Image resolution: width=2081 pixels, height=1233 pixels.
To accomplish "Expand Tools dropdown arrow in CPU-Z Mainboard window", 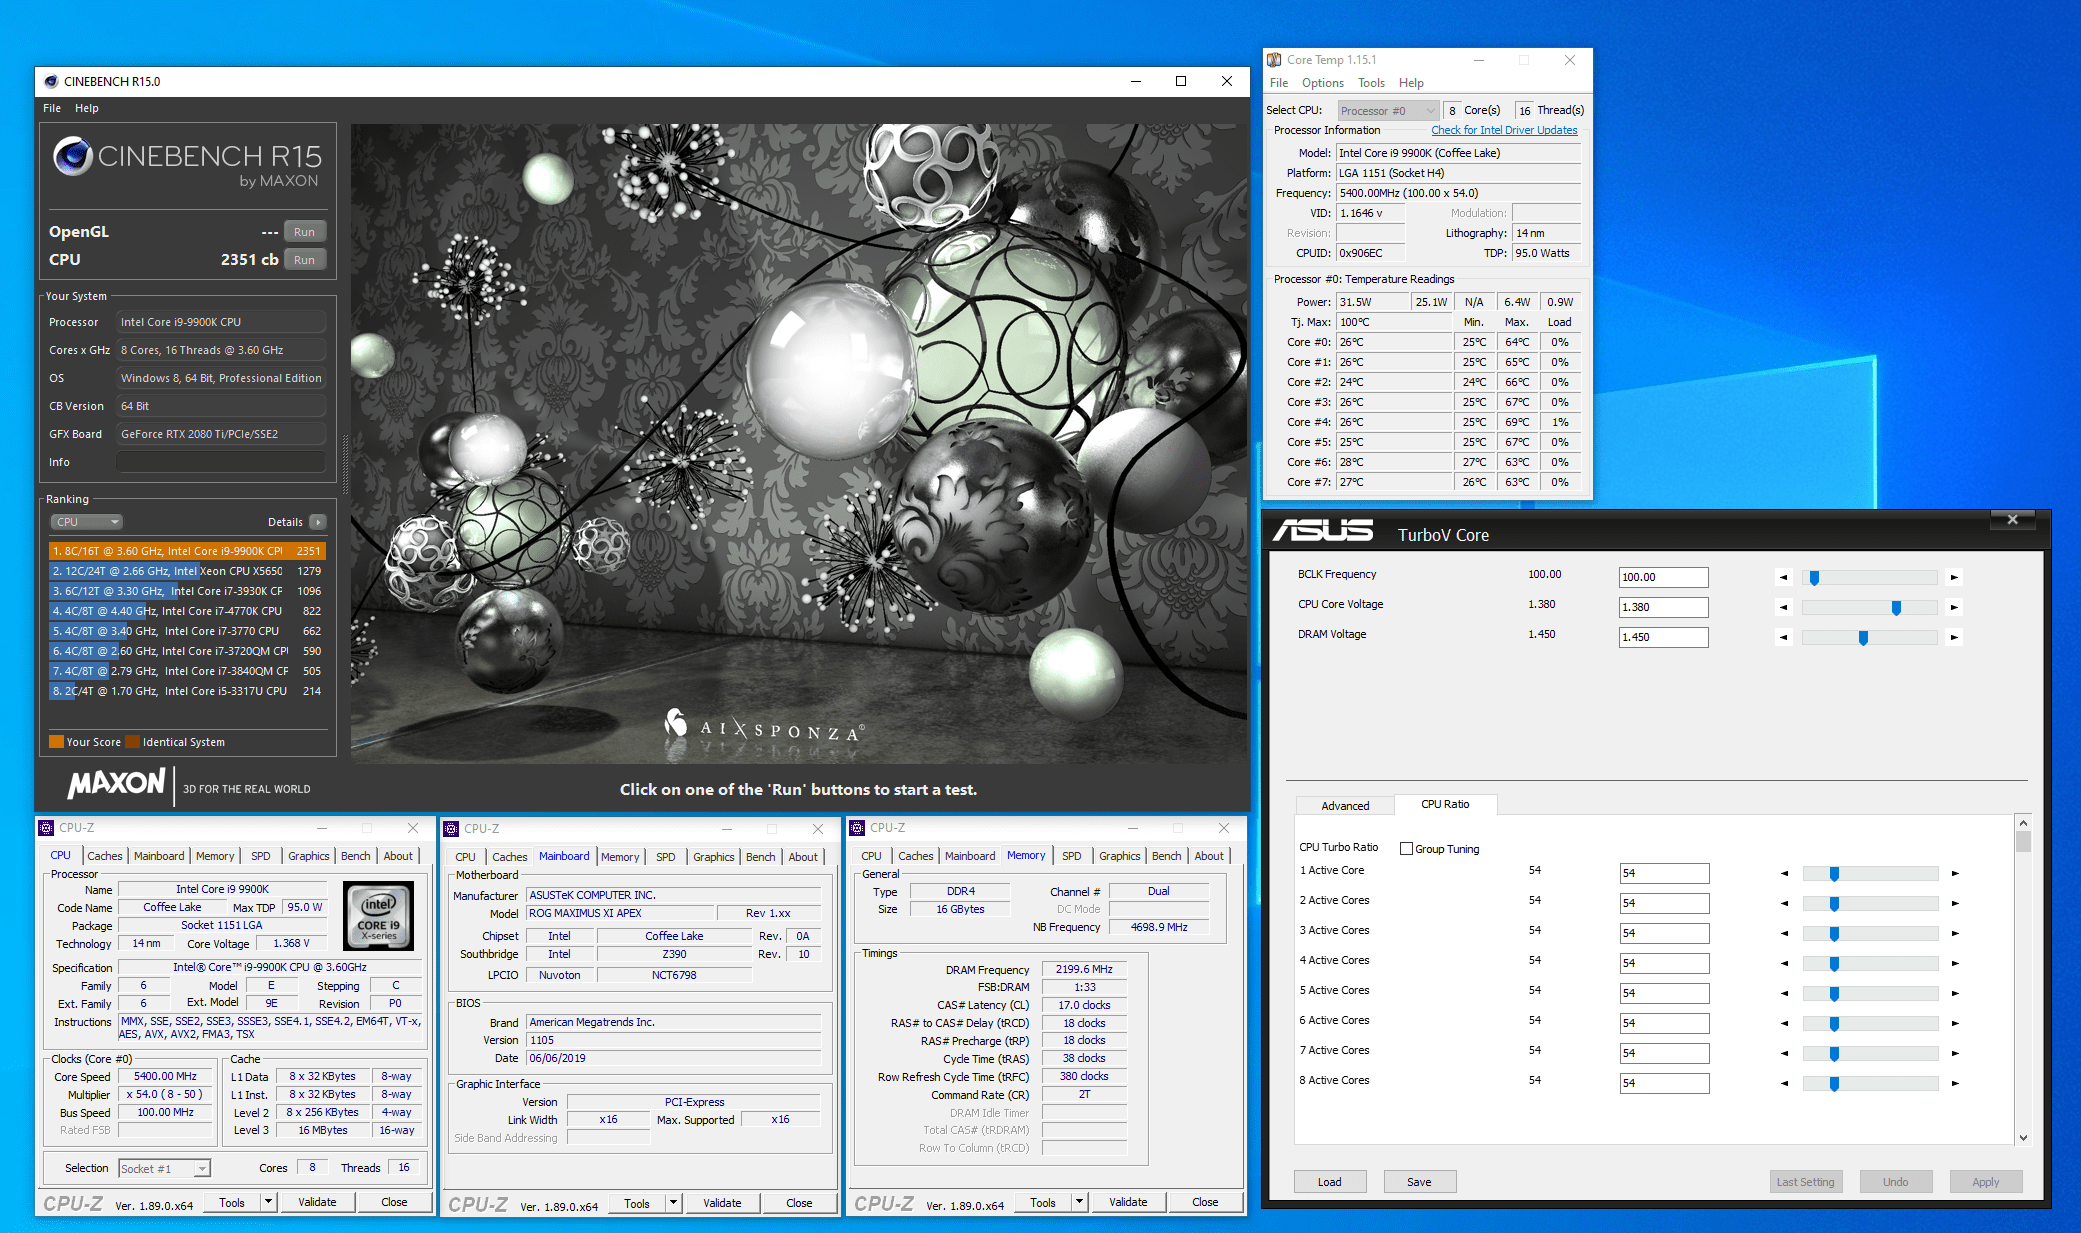I will coord(673,1203).
